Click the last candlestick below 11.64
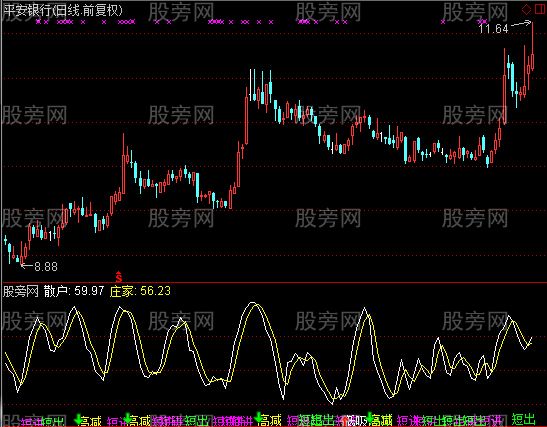 coord(533,45)
